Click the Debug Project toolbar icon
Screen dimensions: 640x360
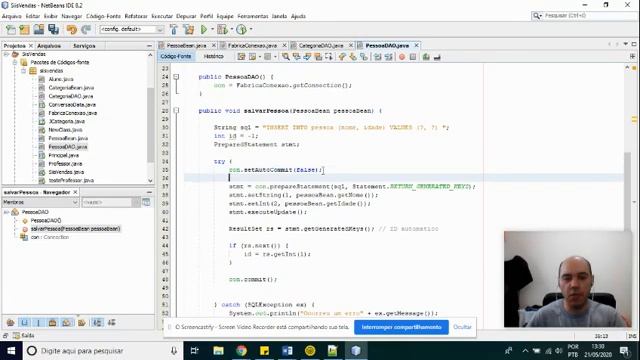pyautogui.click(x=222, y=29)
